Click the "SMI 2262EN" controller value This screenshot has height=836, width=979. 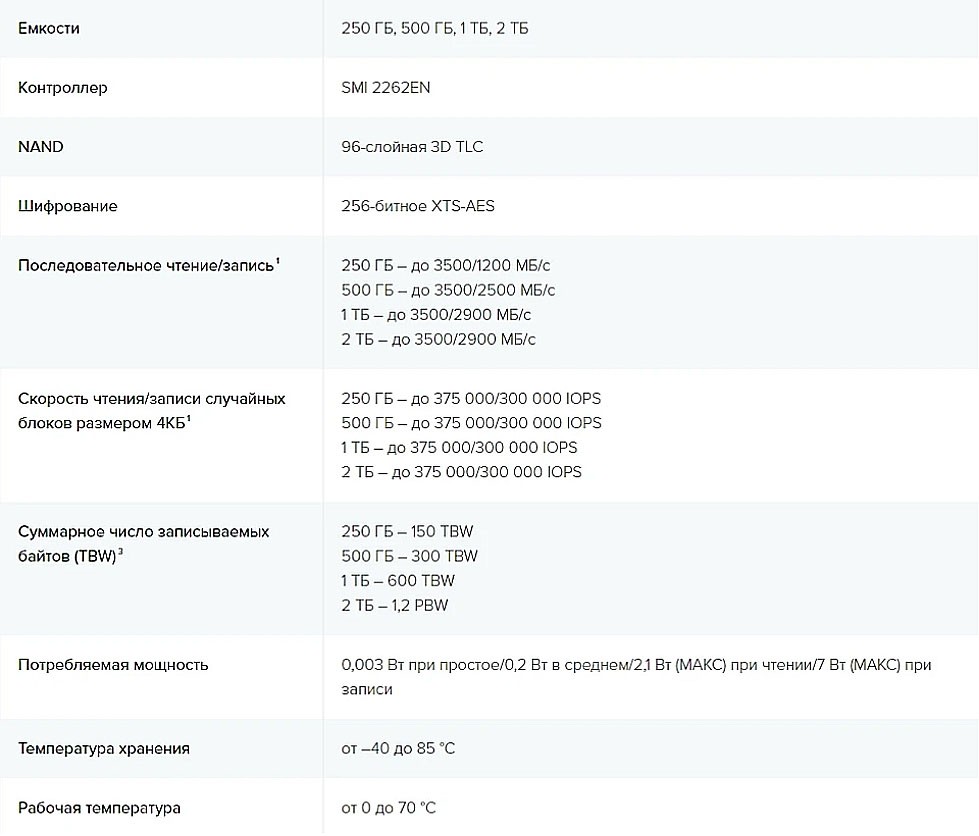[x=385, y=88]
